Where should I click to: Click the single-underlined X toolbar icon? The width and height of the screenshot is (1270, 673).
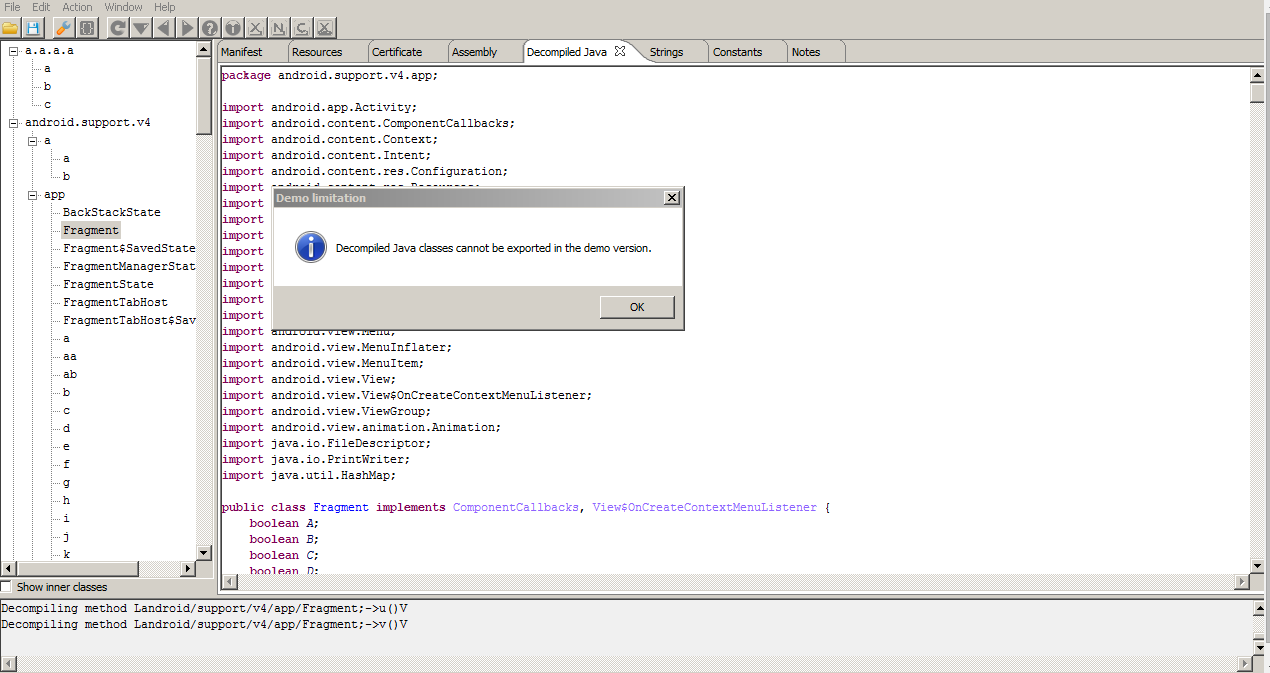[256, 28]
